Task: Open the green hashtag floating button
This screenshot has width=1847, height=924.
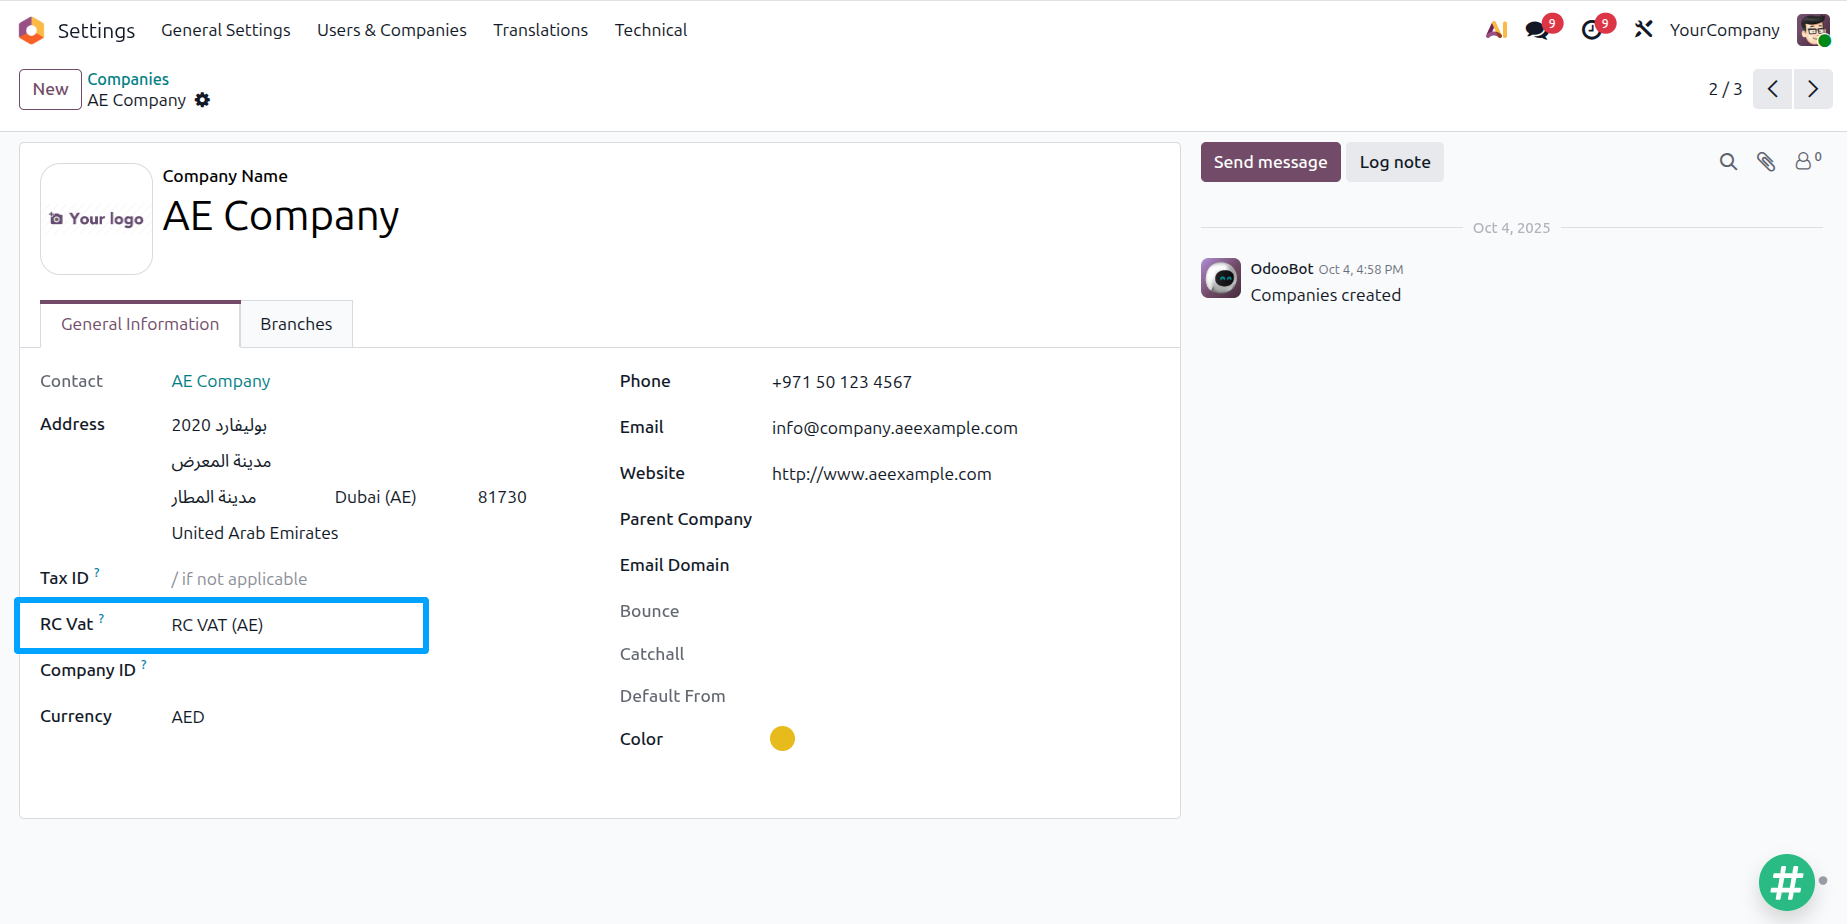Action: [1787, 883]
